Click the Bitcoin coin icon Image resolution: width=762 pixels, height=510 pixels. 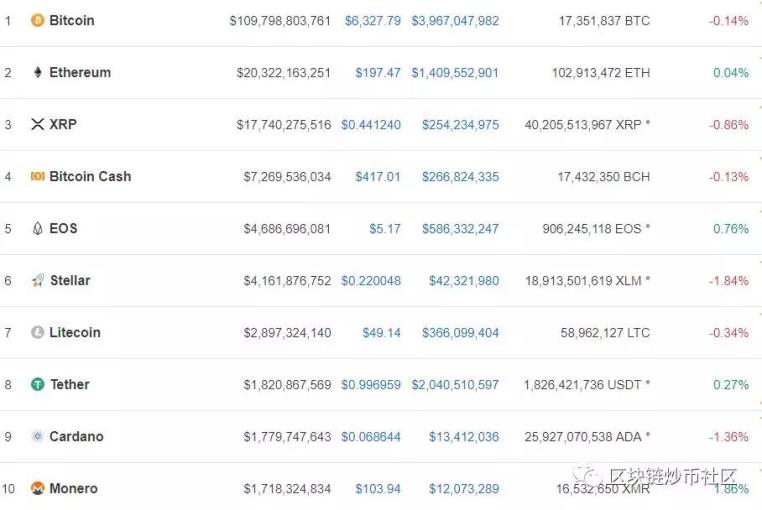click(x=38, y=20)
